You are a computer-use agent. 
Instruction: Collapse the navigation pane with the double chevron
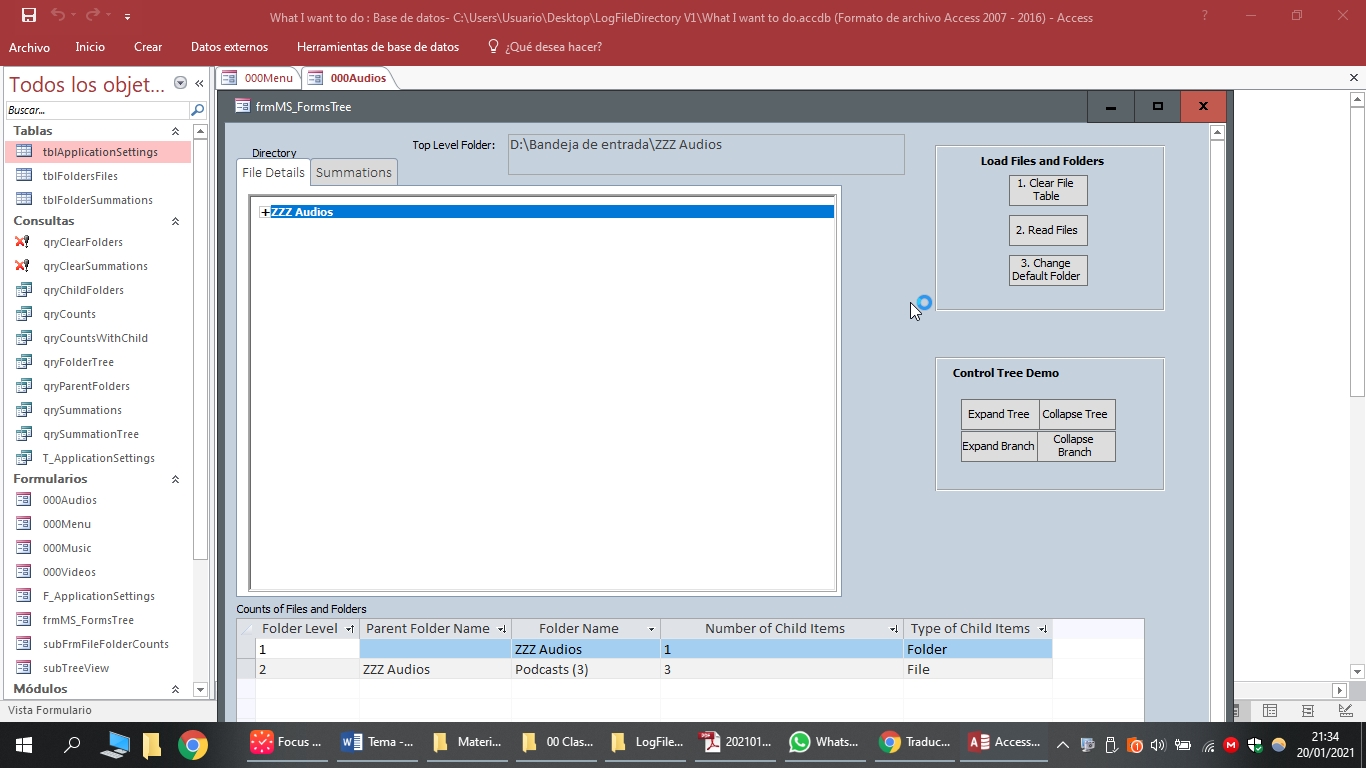pos(199,84)
